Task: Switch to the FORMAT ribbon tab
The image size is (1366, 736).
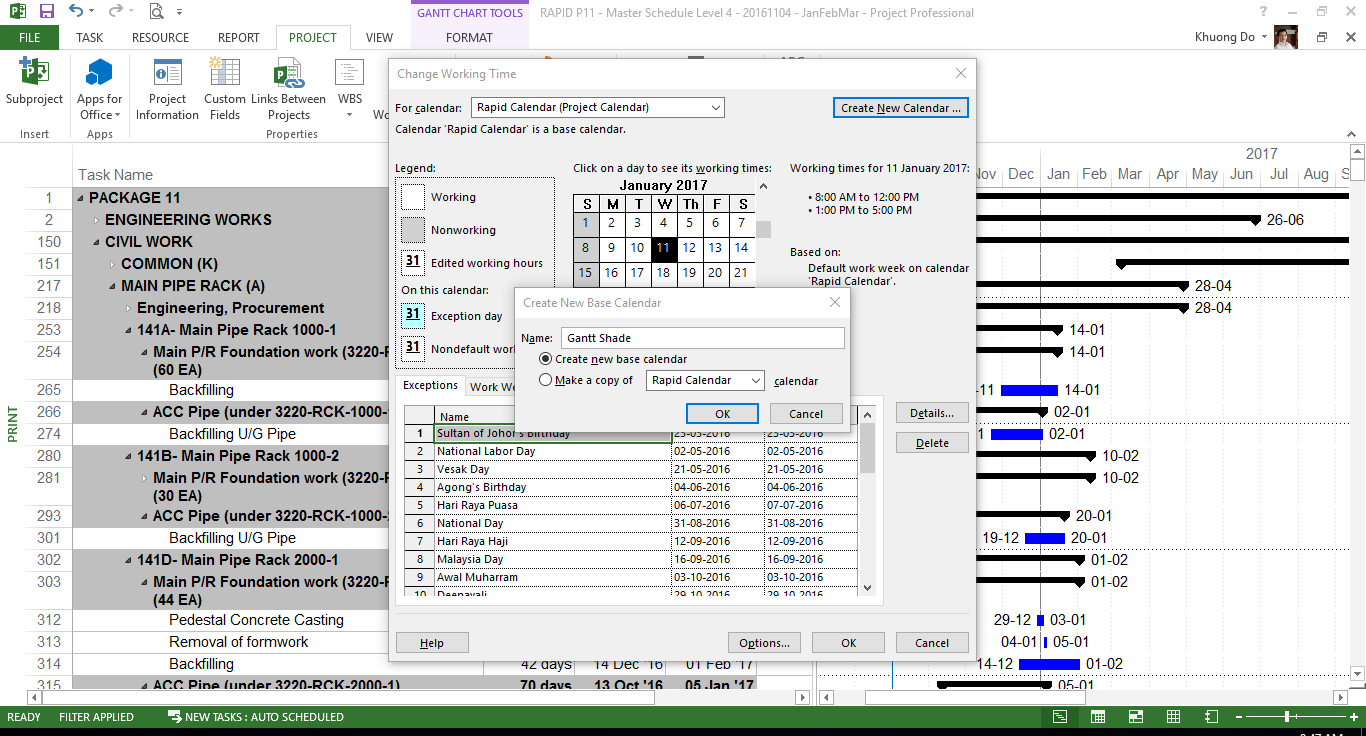Action: (469, 38)
